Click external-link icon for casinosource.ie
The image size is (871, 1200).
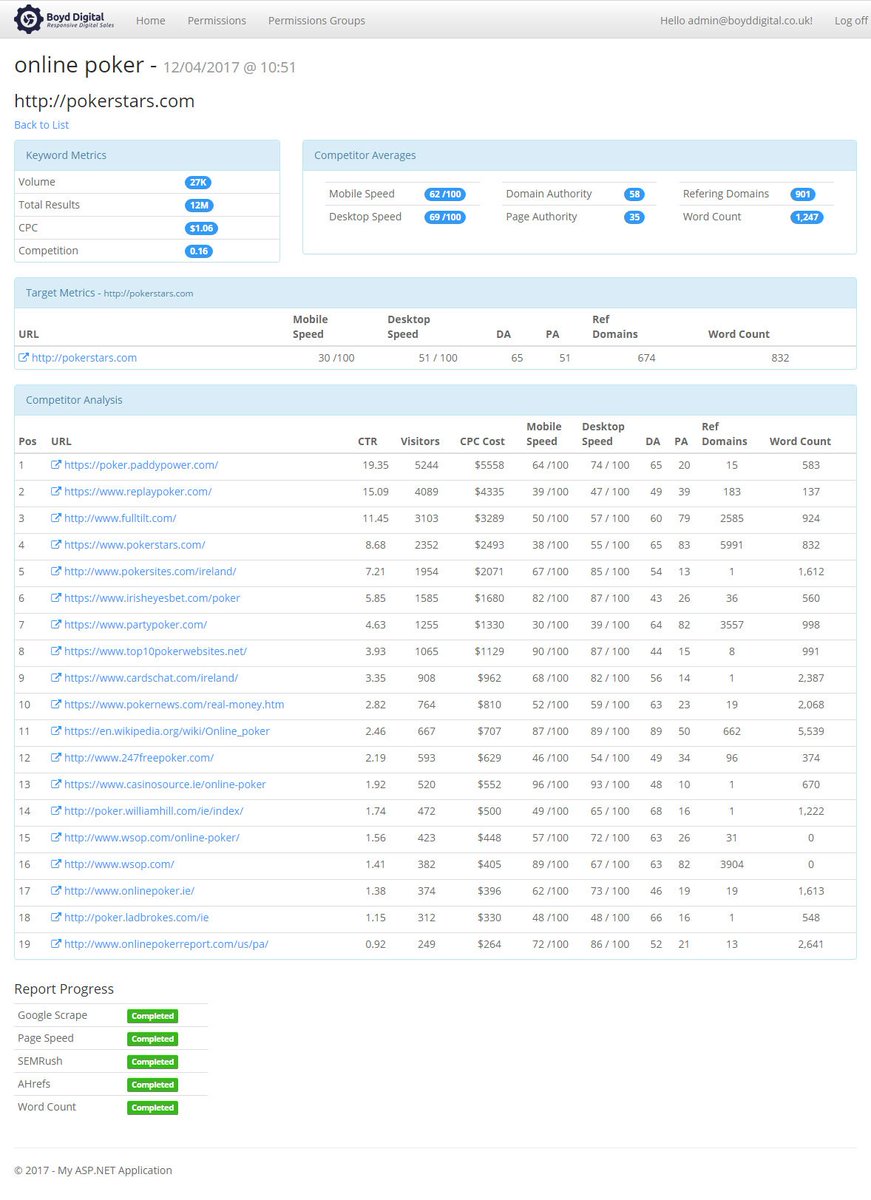pos(56,784)
